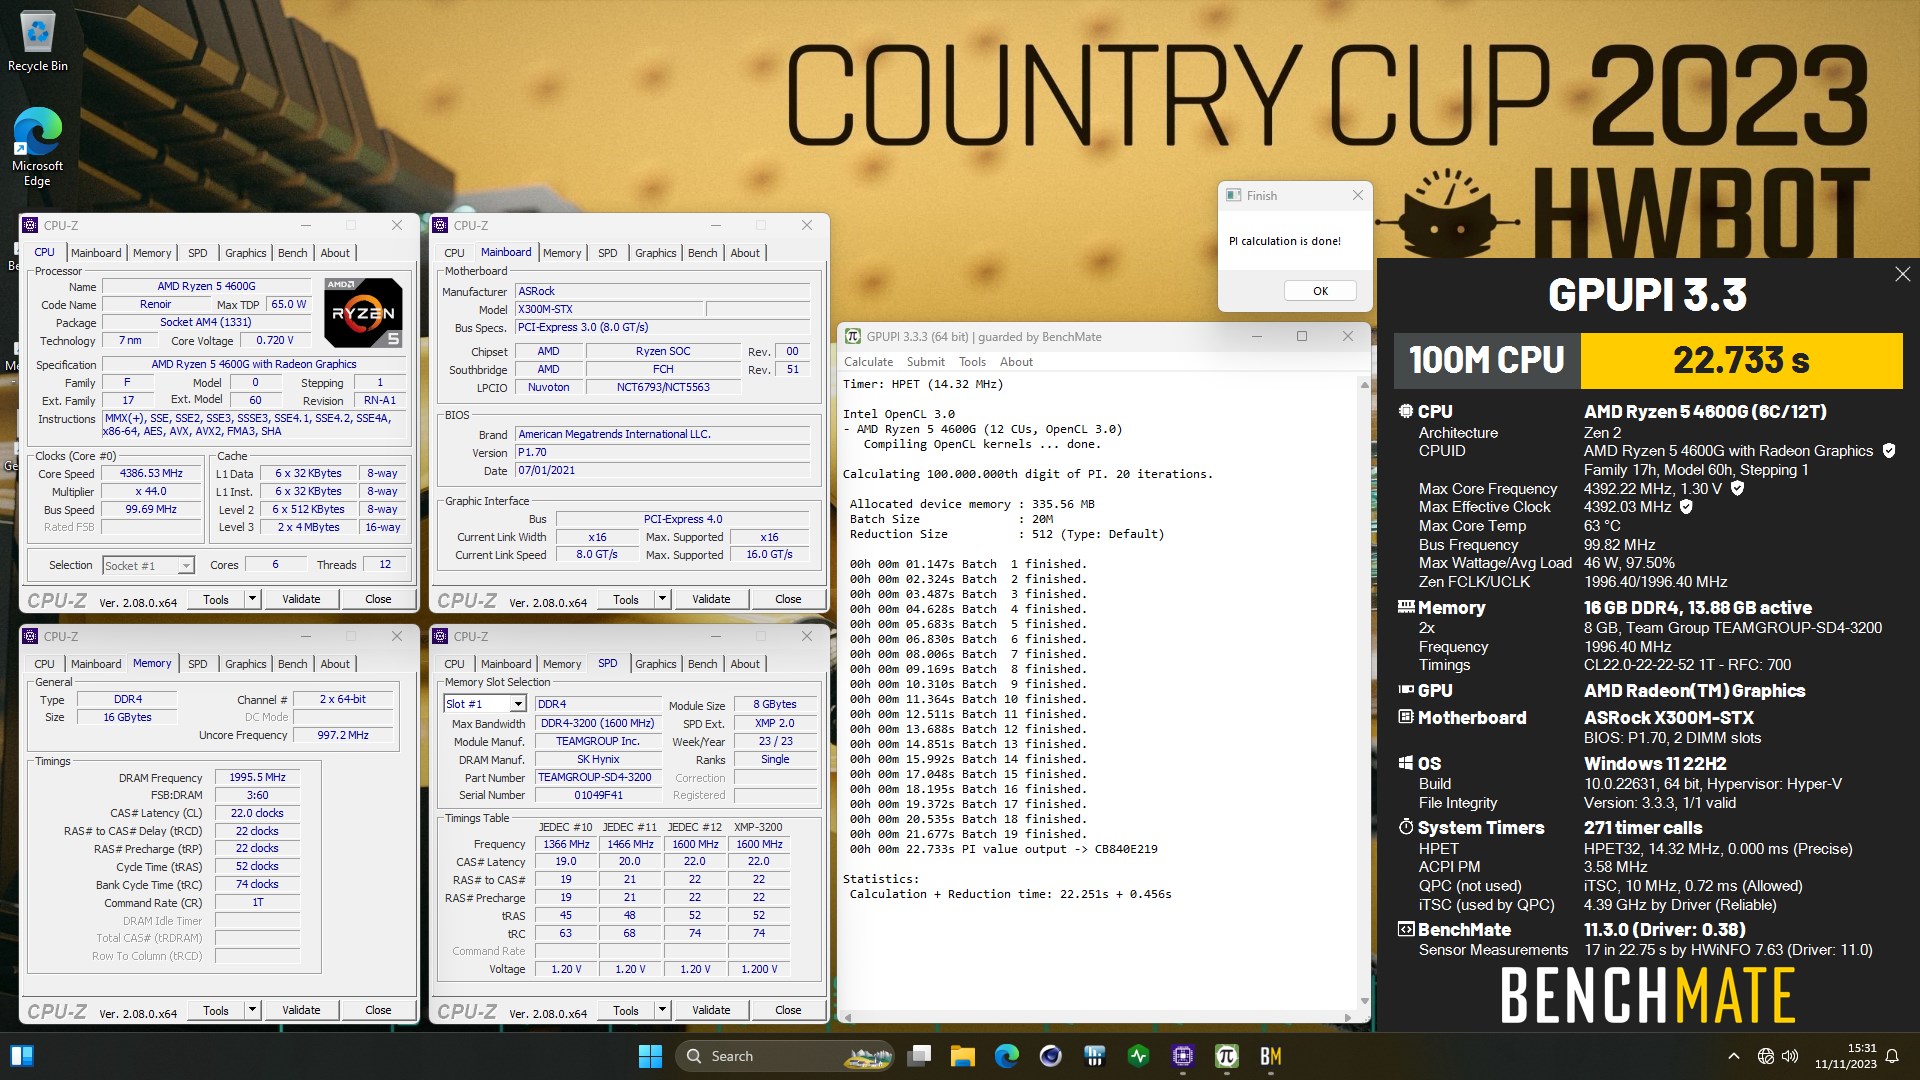Select the DRAM Frequency value 1995.5 MHz
1920x1080 pixels.
click(x=257, y=777)
